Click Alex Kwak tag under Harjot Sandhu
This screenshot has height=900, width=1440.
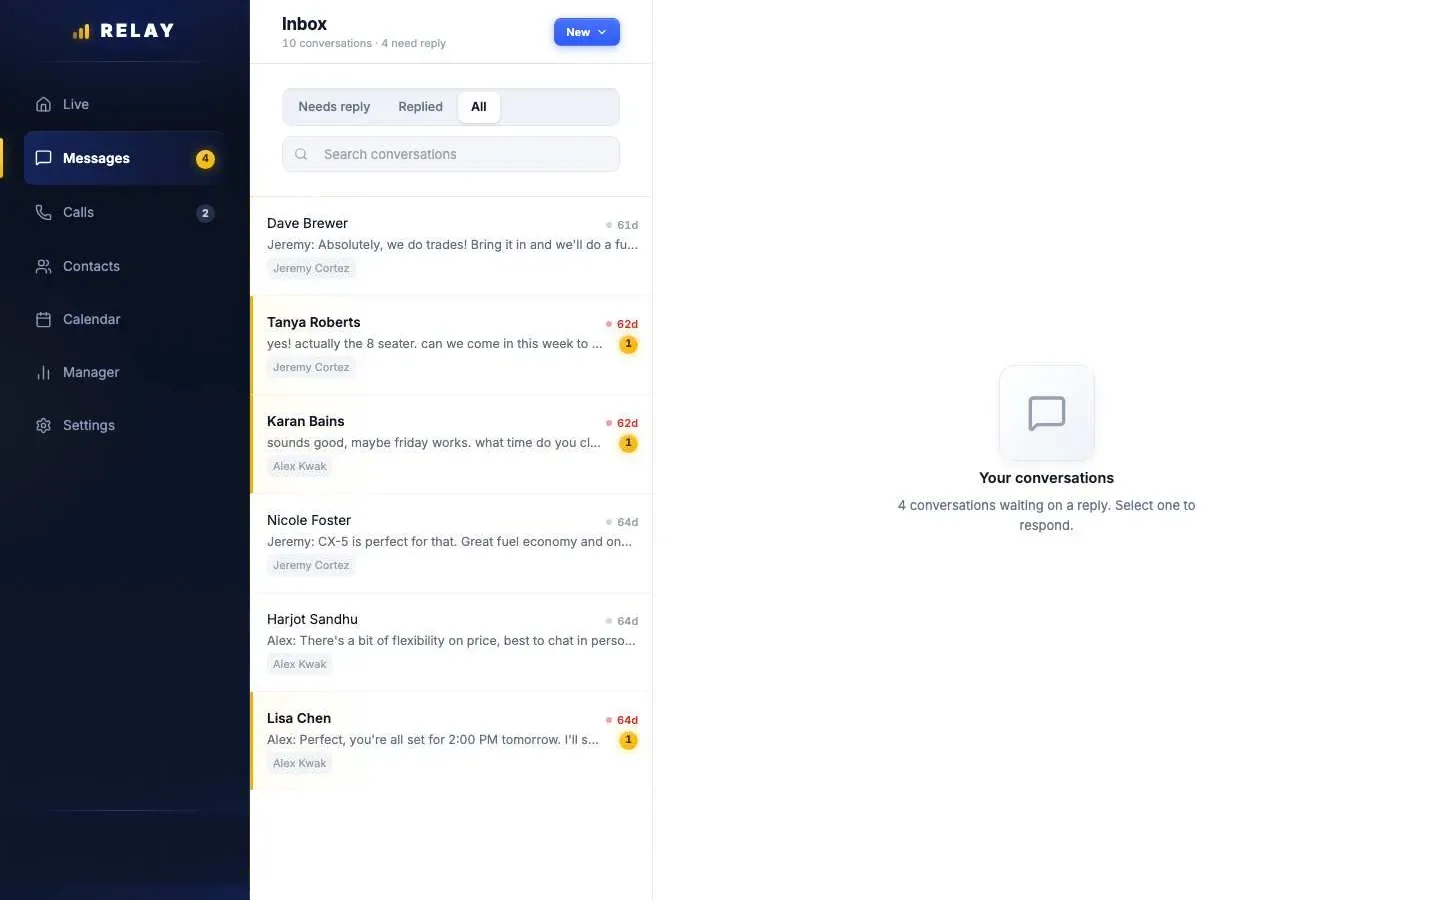click(300, 664)
